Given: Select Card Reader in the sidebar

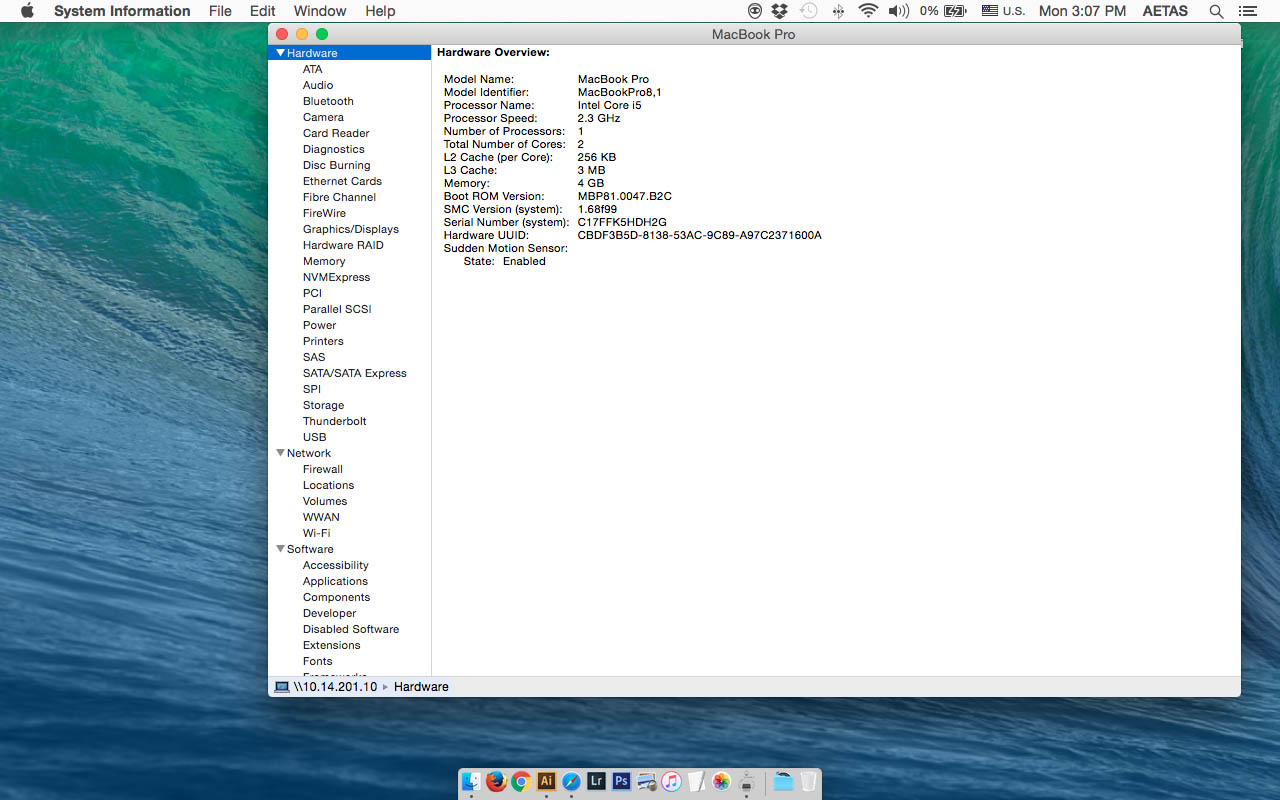Looking at the screenshot, I should (336, 133).
